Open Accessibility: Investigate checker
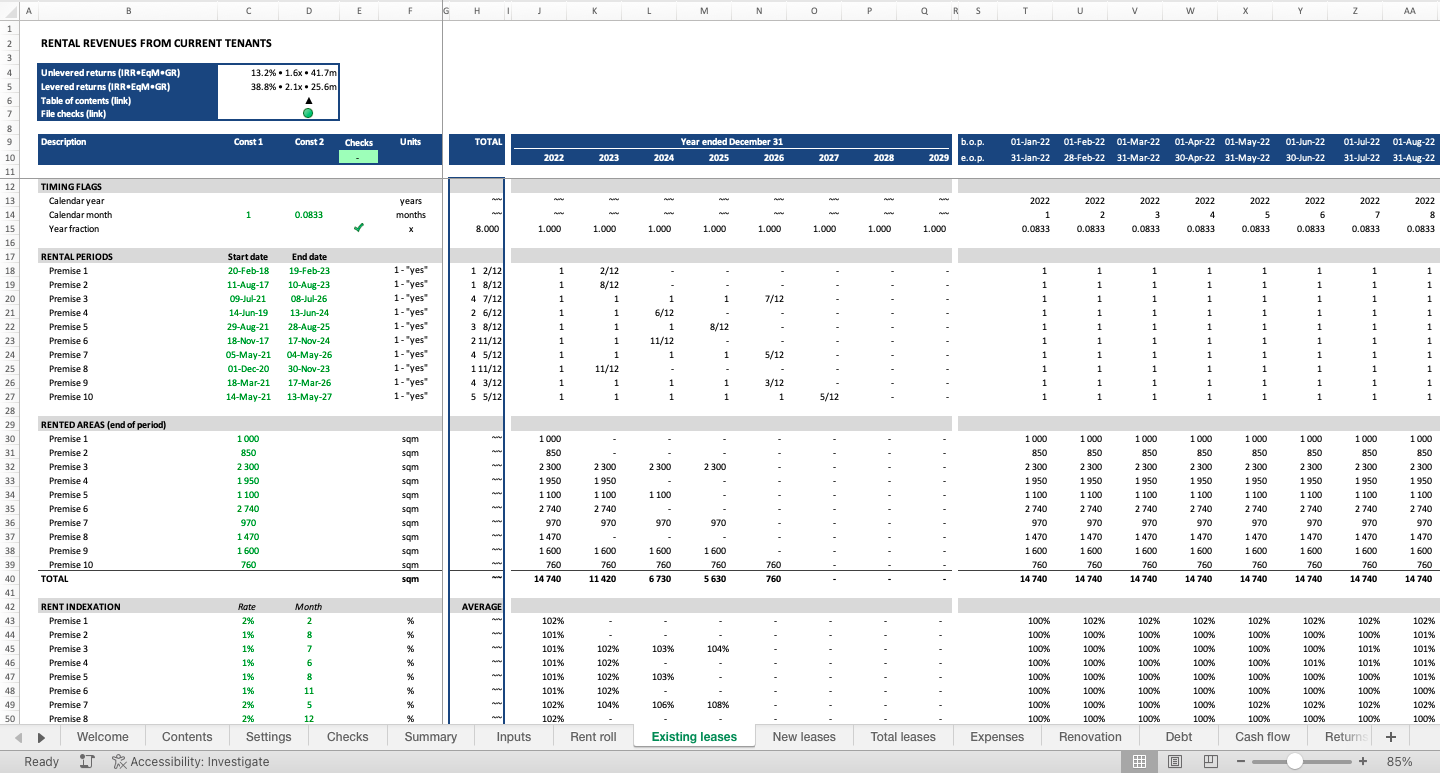The image size is (1440, 773). click(191, 761)
